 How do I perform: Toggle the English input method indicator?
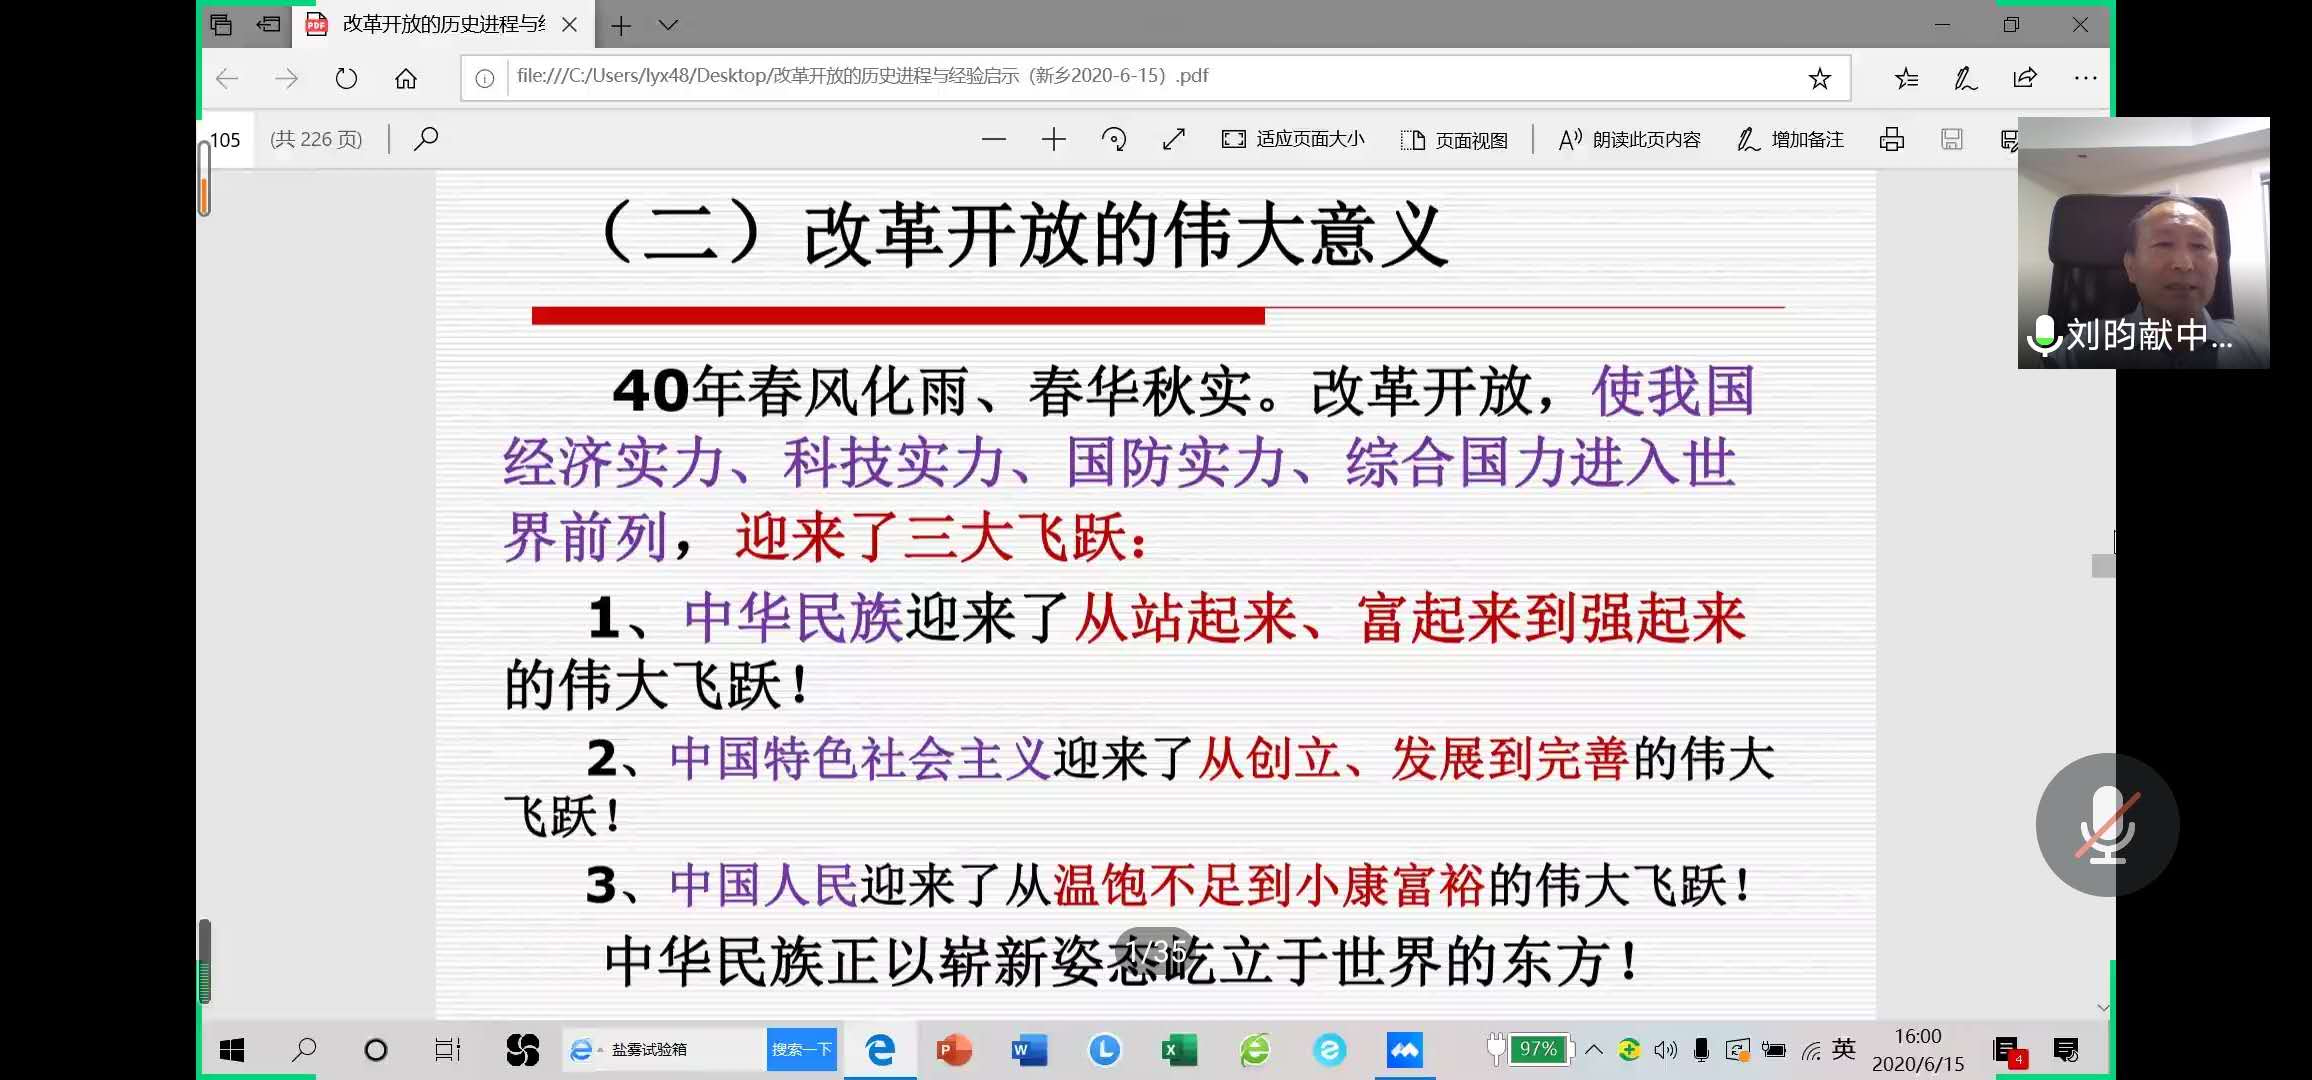point(1844,1049)
